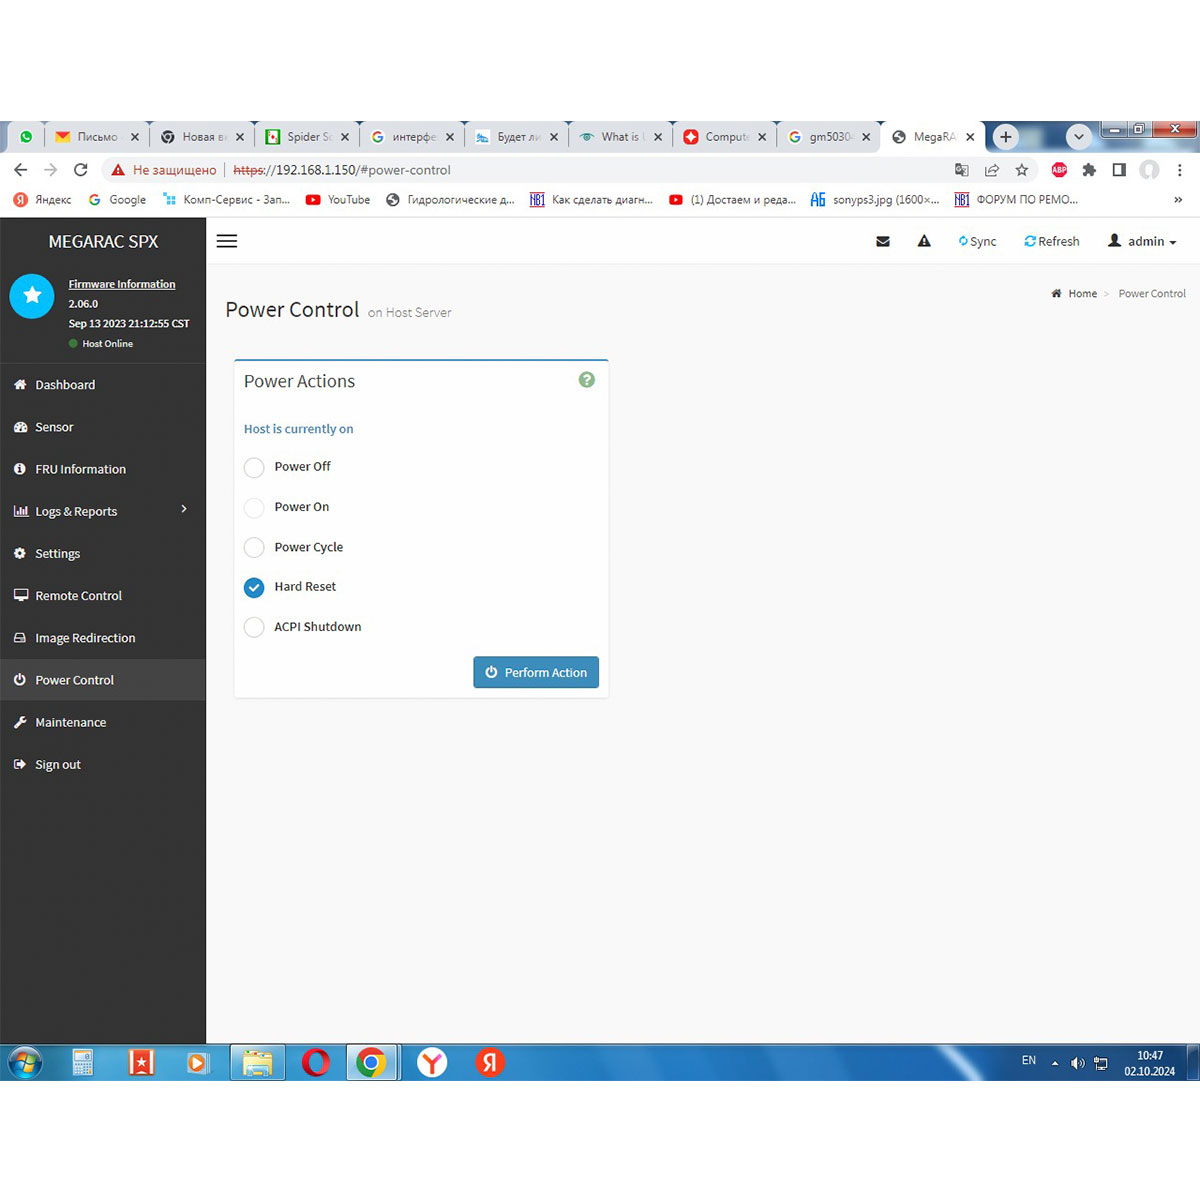The image size is (1200, 1200).
Task: Open Remote Control in sidebar
Action: click(x=78, y=596)
